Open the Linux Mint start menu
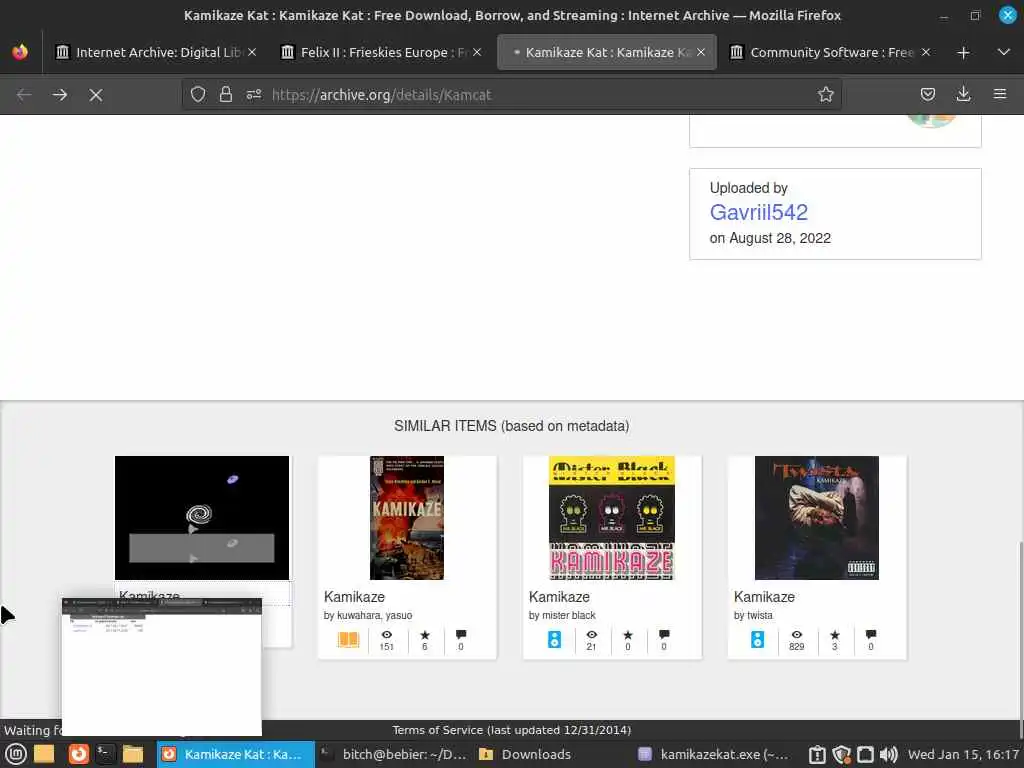This screenshot has height=768, width=1024. point(16,754)
